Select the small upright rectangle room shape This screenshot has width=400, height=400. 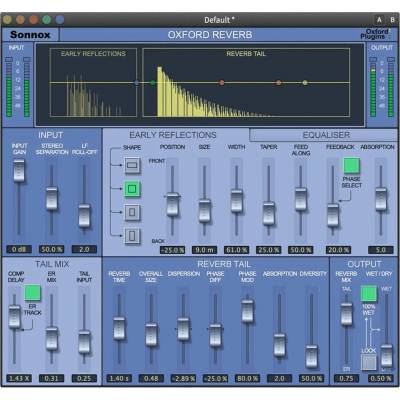[x=132, y=212]
